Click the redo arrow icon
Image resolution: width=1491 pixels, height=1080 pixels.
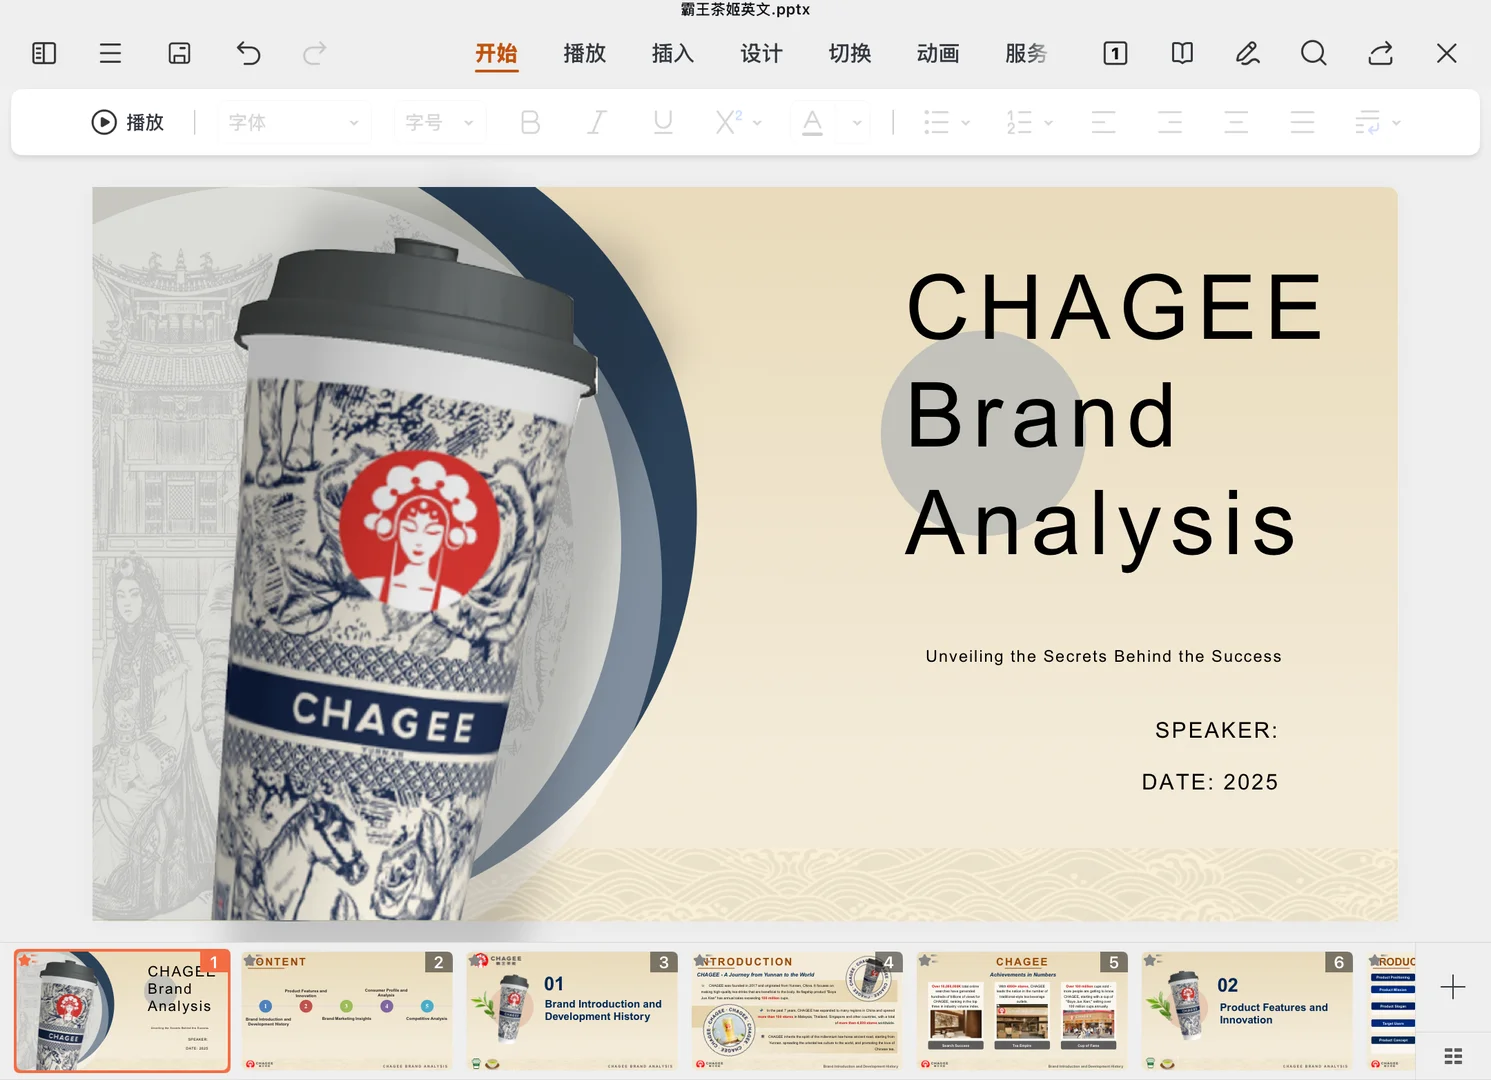click(x=315, y=53)
